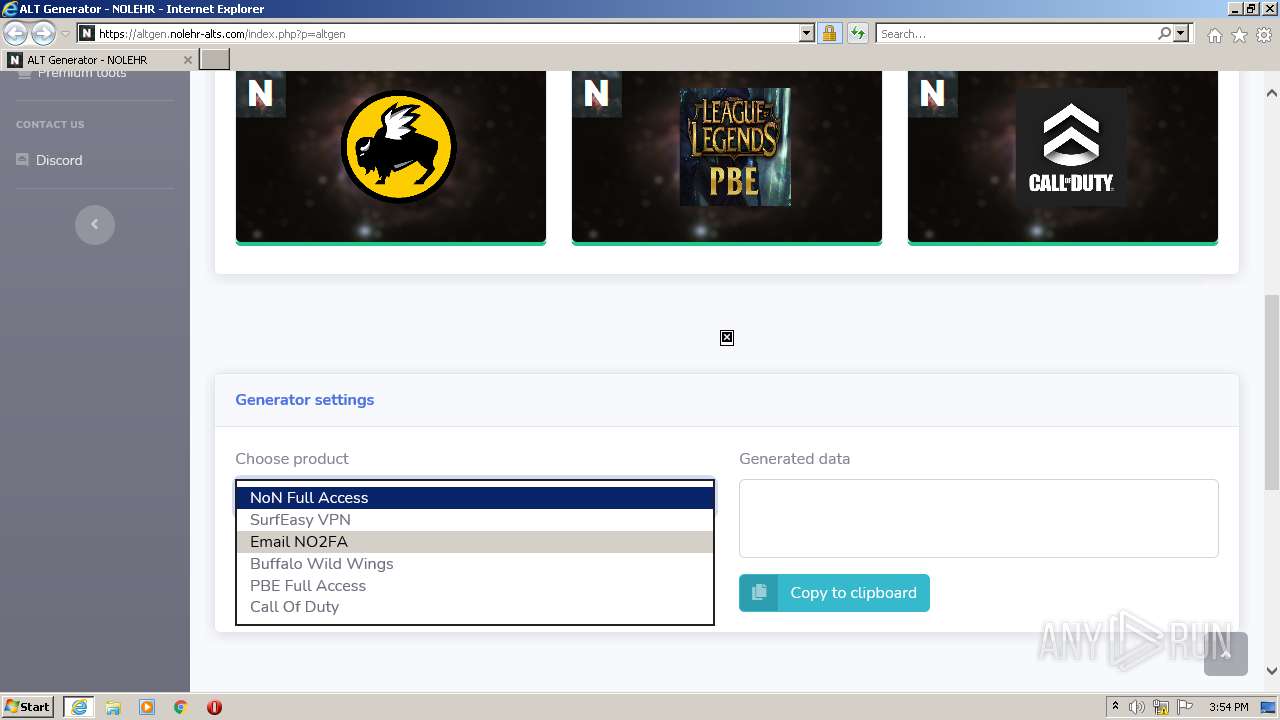Viewport: 1280px width, 720px height.
Task: Open Chrome taskbar icon
Action: 181,707
